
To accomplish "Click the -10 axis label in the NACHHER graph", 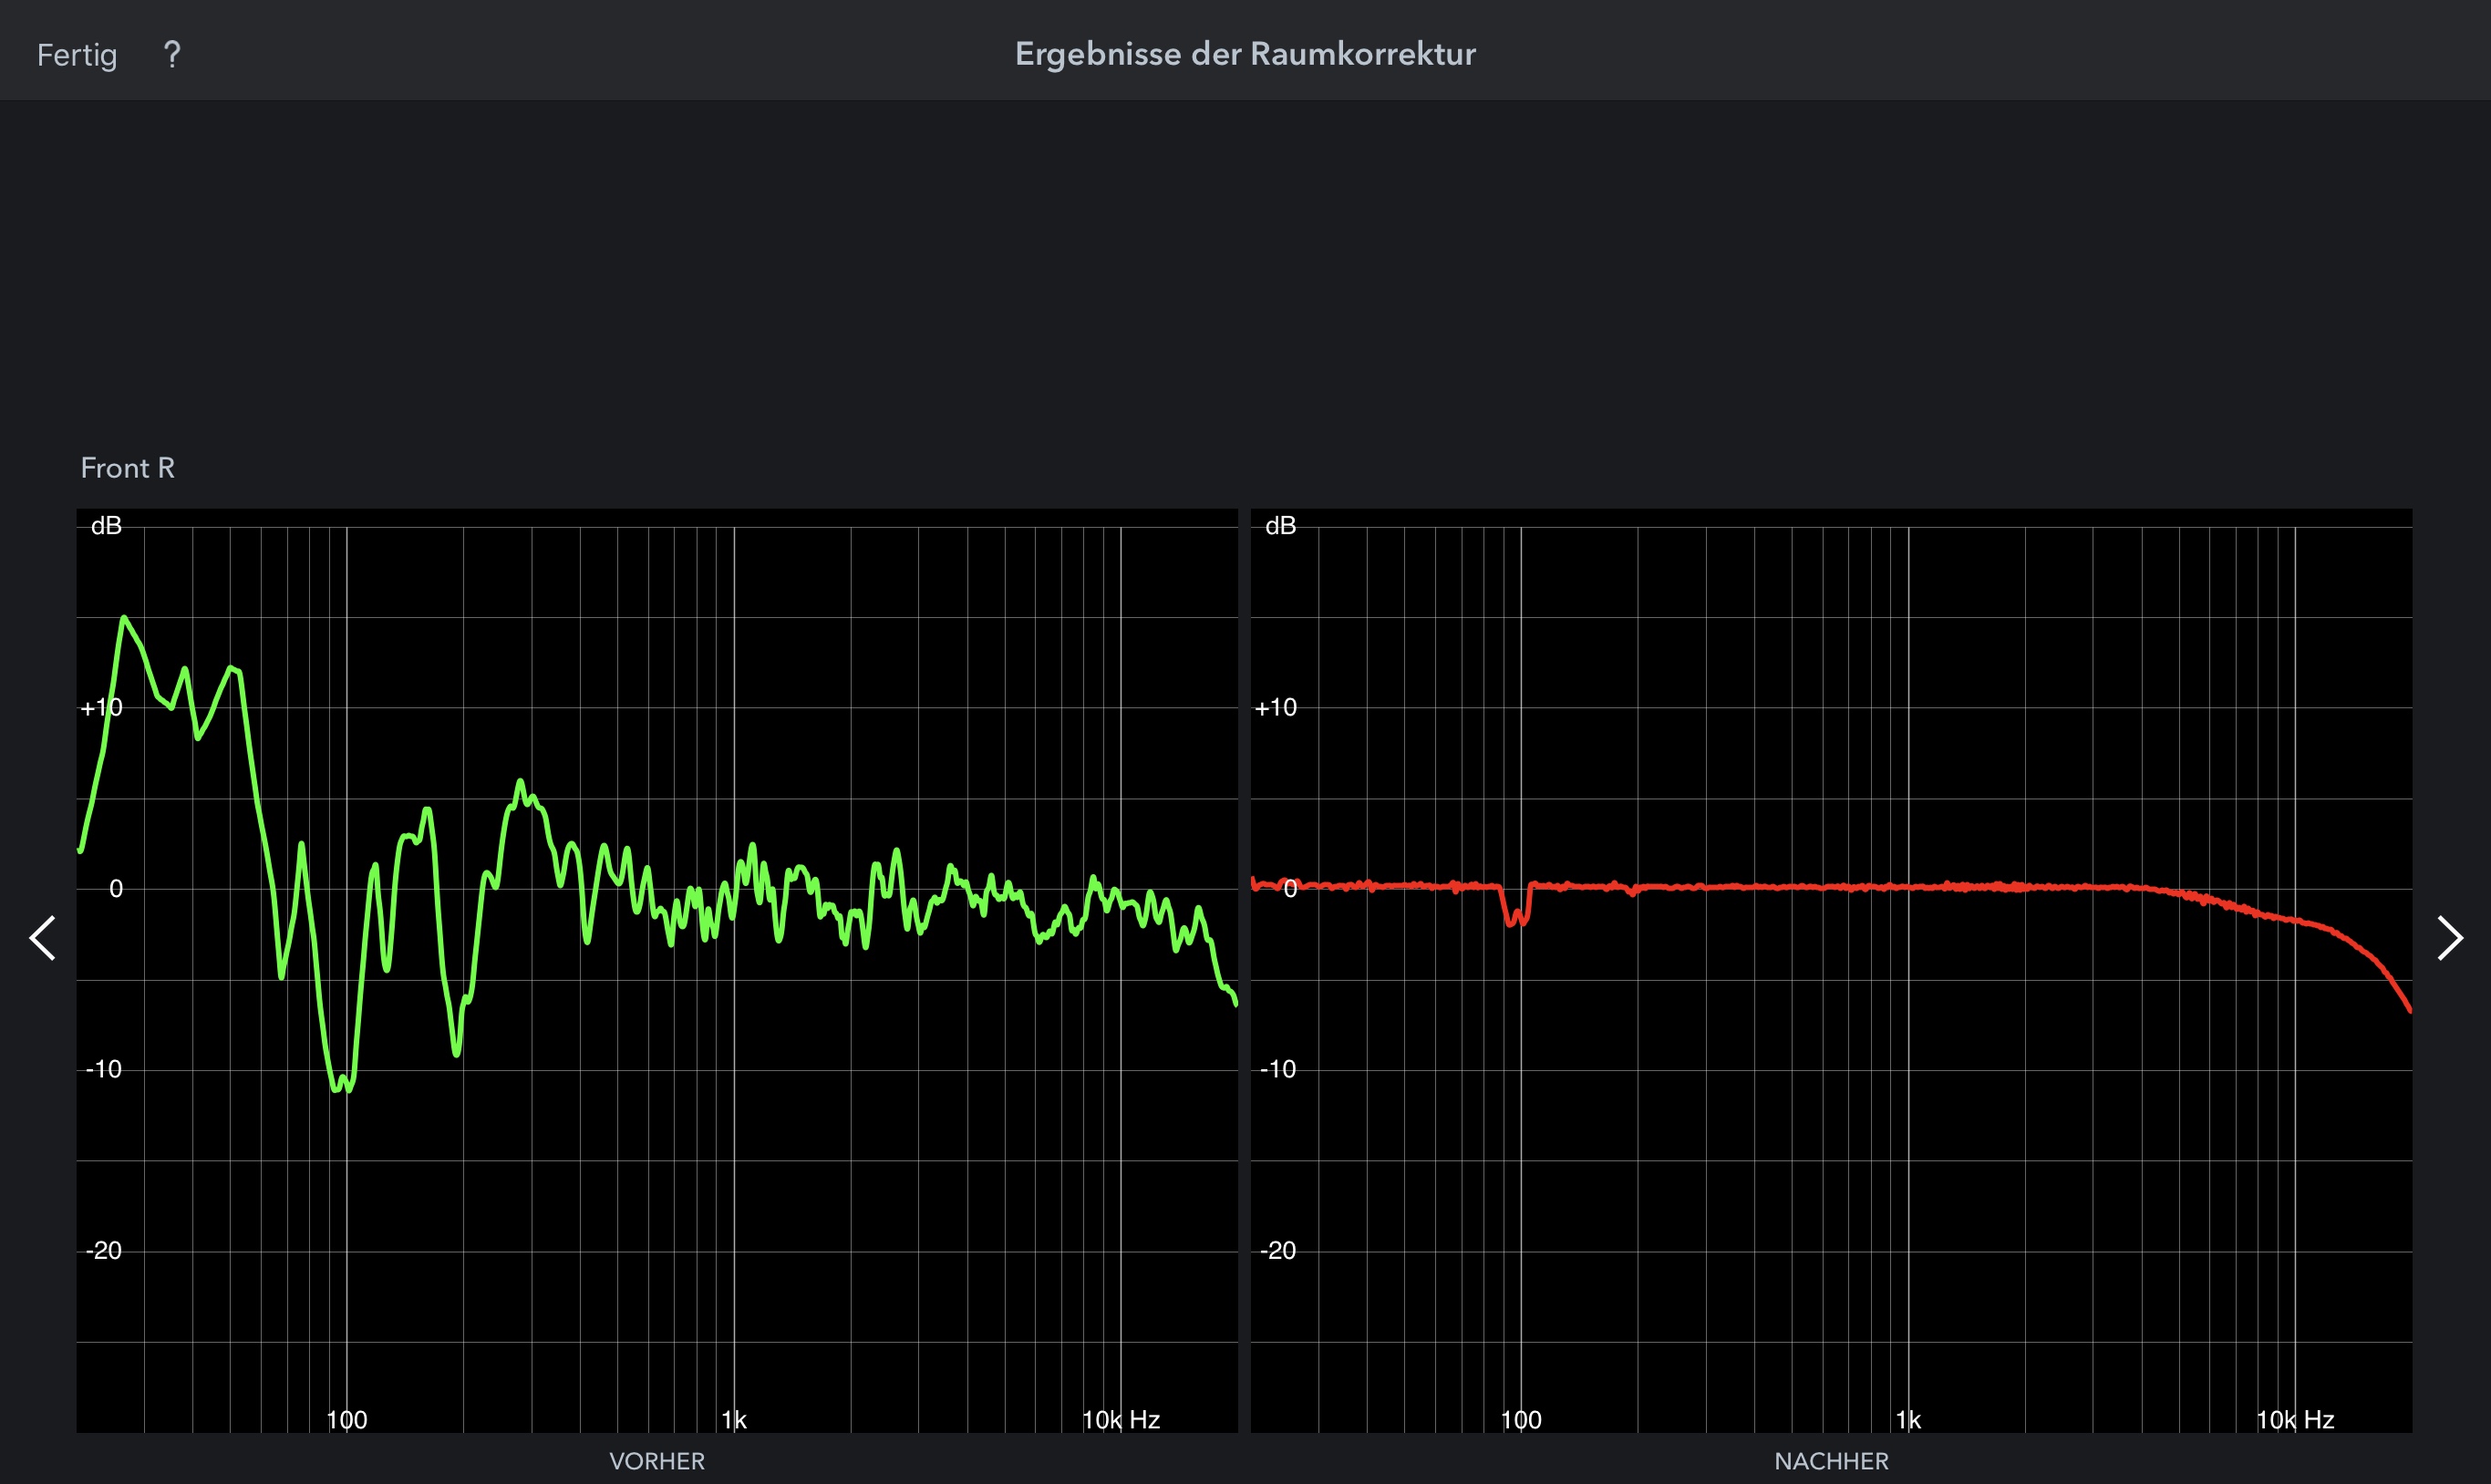I will (1277, 1069).
